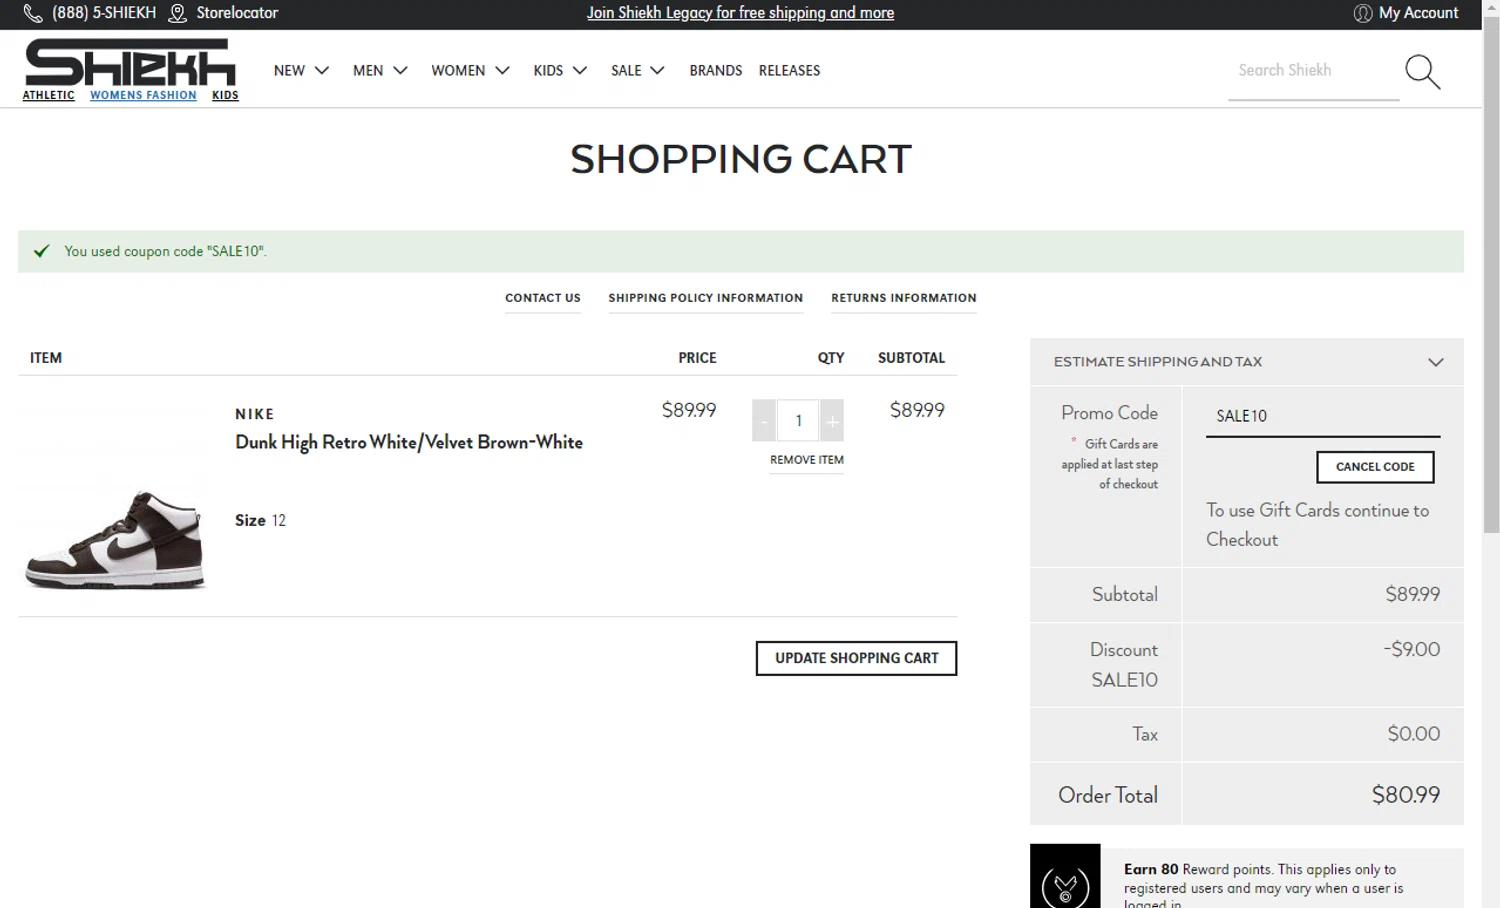
Task: Expand the NEW menu chevron
Action: pos(322,70)
